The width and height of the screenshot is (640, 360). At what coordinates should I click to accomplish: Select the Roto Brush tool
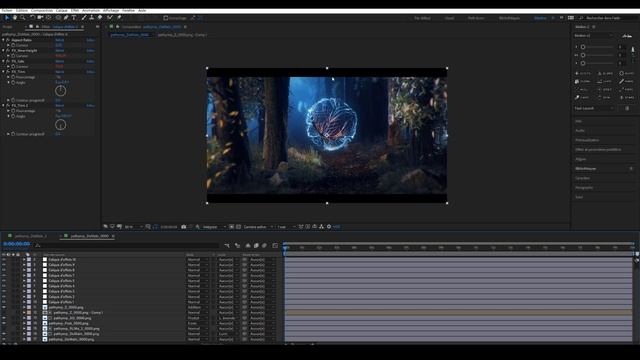click(110, 18)
